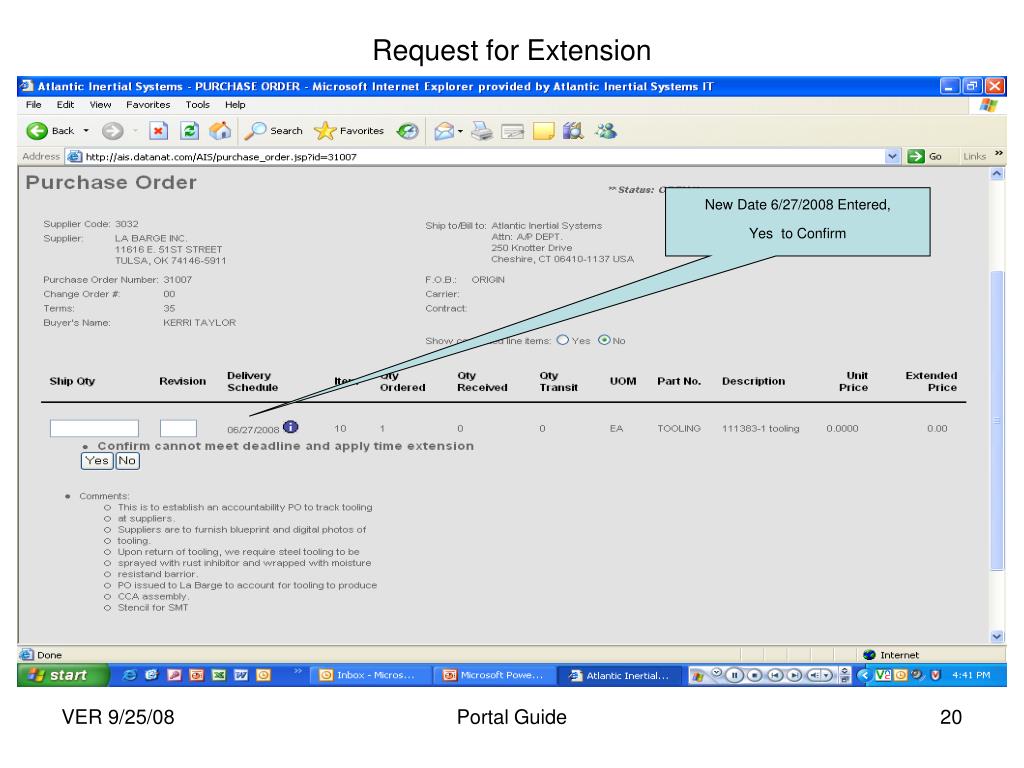
Task: Click the stop control in taskbar media bar
Action: tap(754, 675)
